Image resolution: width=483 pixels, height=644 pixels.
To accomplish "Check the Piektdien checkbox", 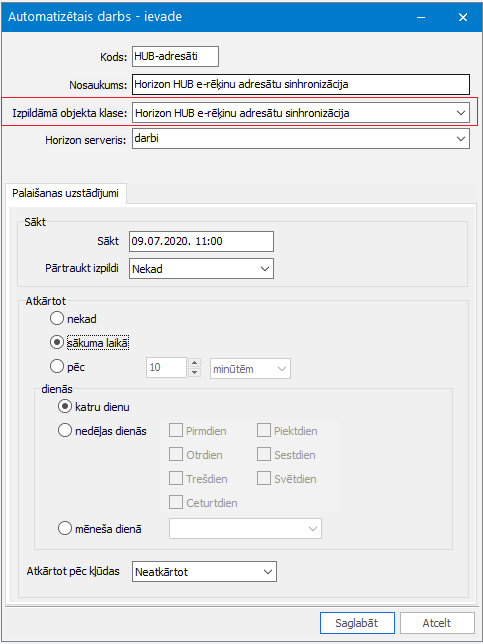I will pyautogui.click(x=264, y=431).
